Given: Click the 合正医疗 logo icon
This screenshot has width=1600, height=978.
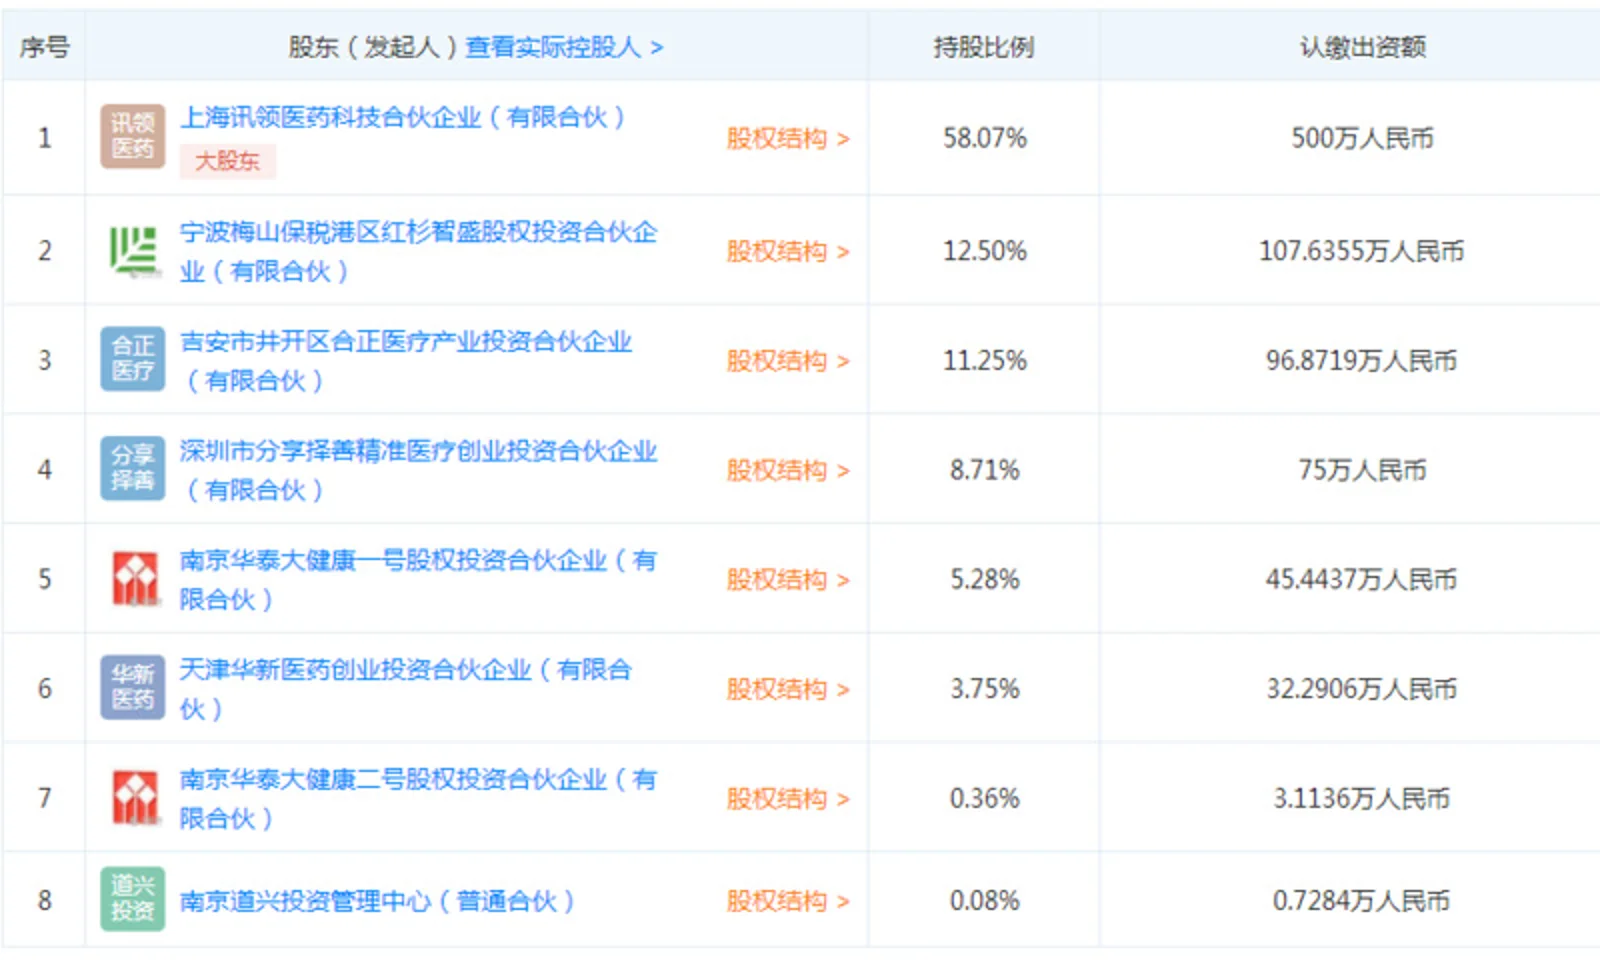Looking at the screenshot, I should pyautogui.click(x=132, y=359).
